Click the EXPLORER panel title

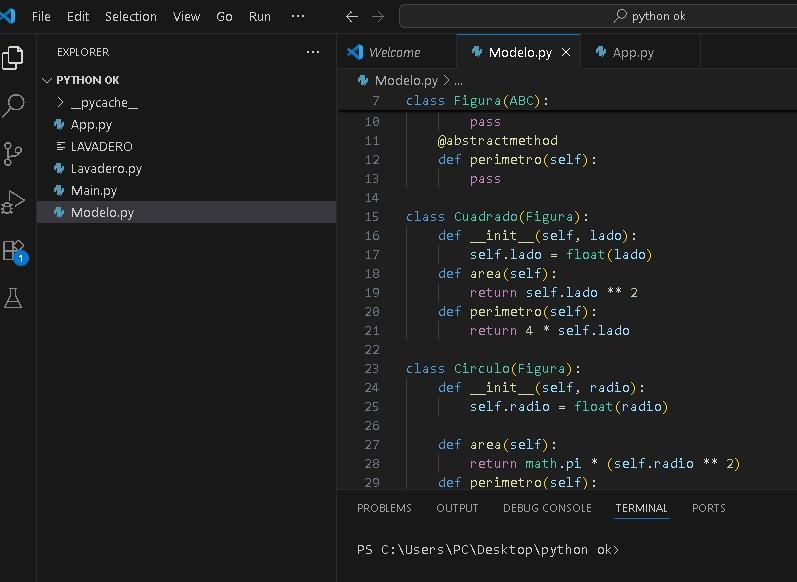coord(83,52)
